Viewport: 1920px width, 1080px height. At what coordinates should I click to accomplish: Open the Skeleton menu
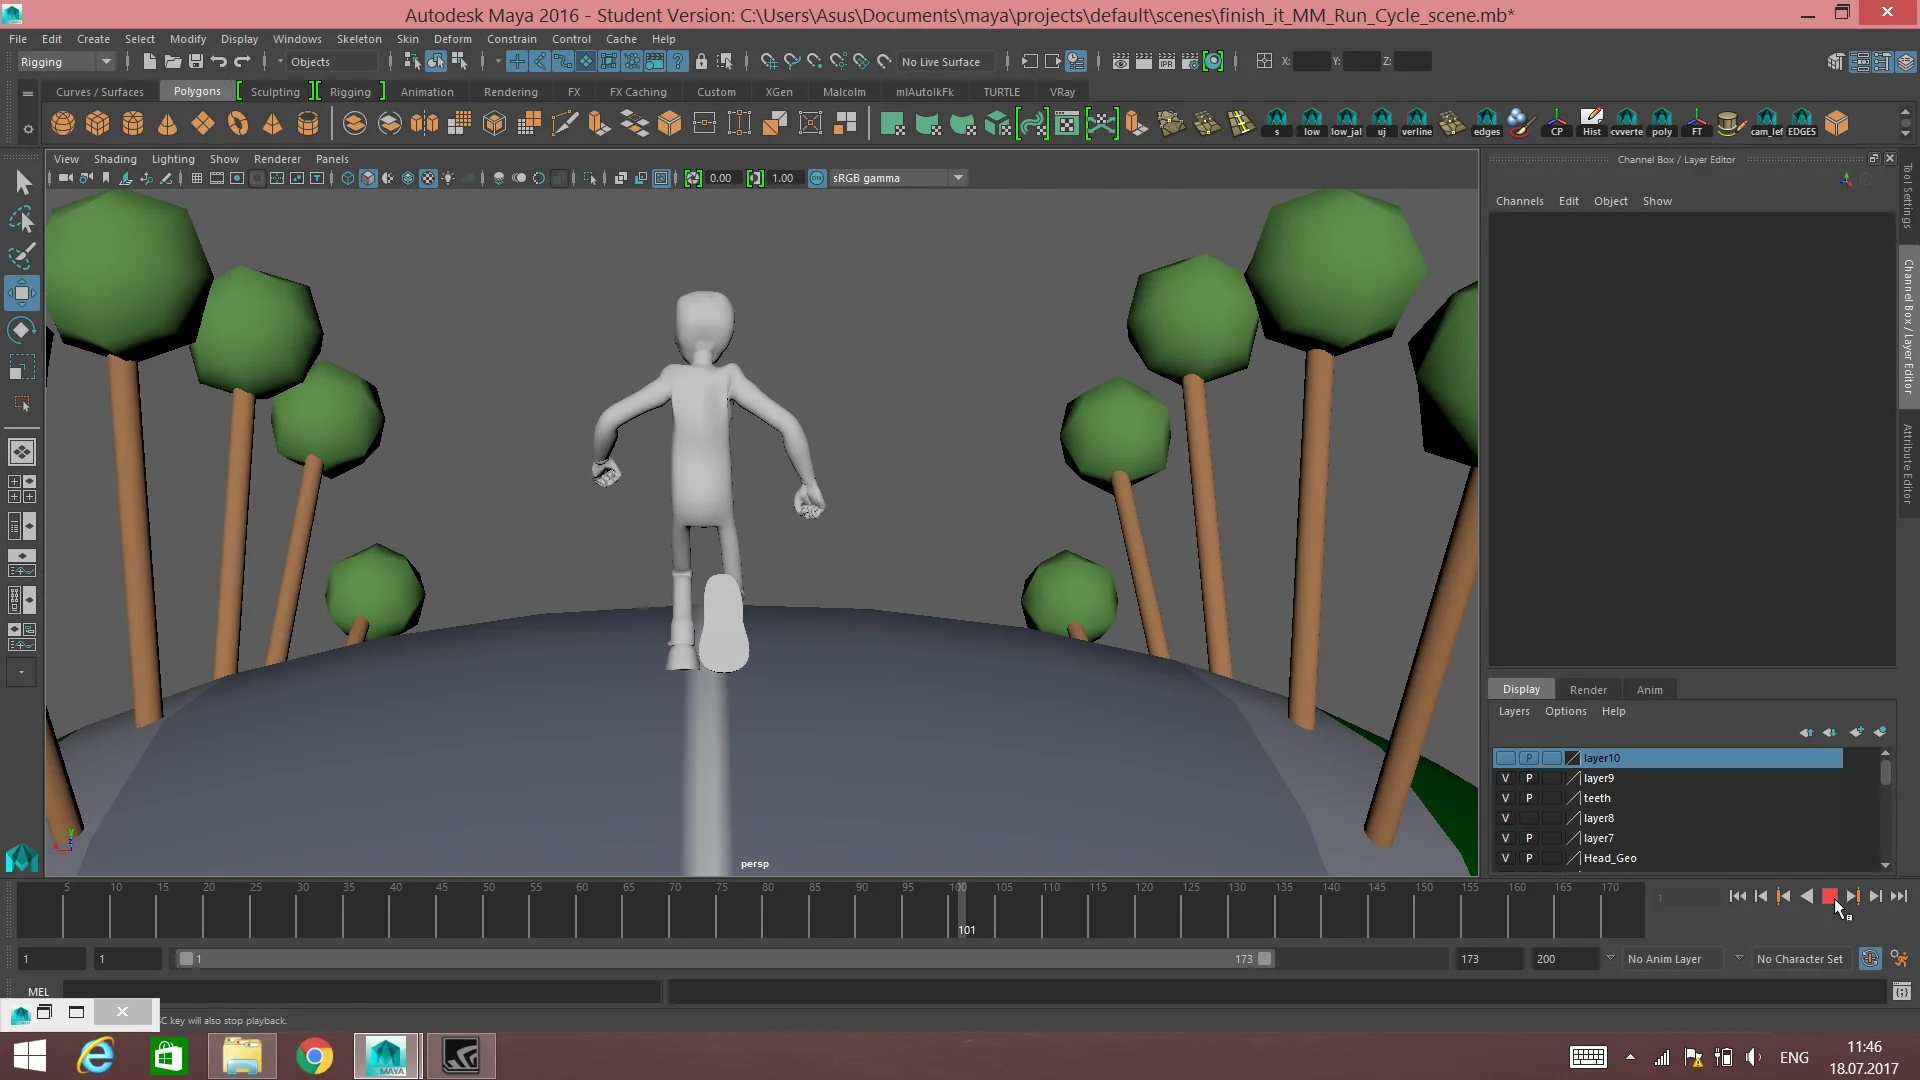click(x=358, y=38)
